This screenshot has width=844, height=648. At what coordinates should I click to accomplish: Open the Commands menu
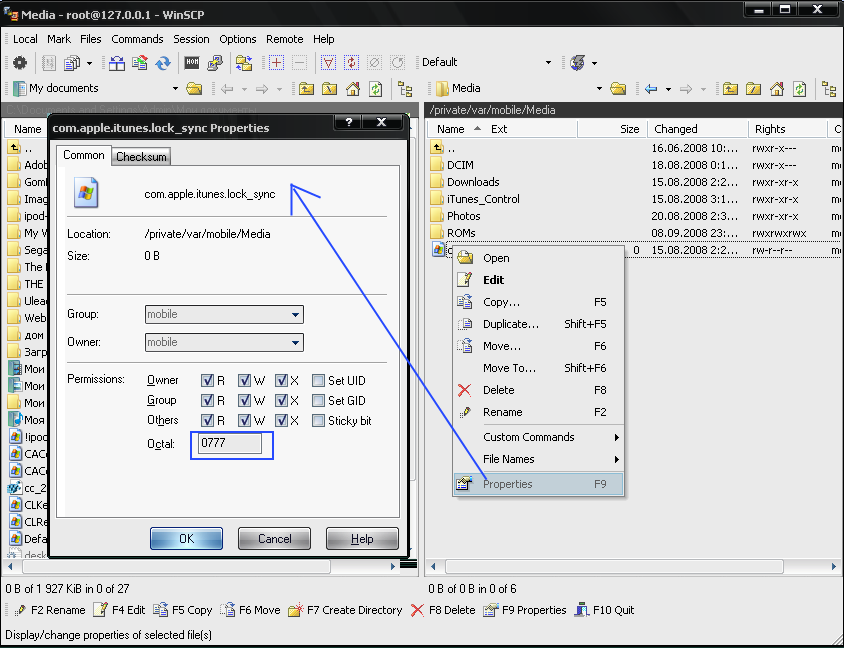click(137, 39)
